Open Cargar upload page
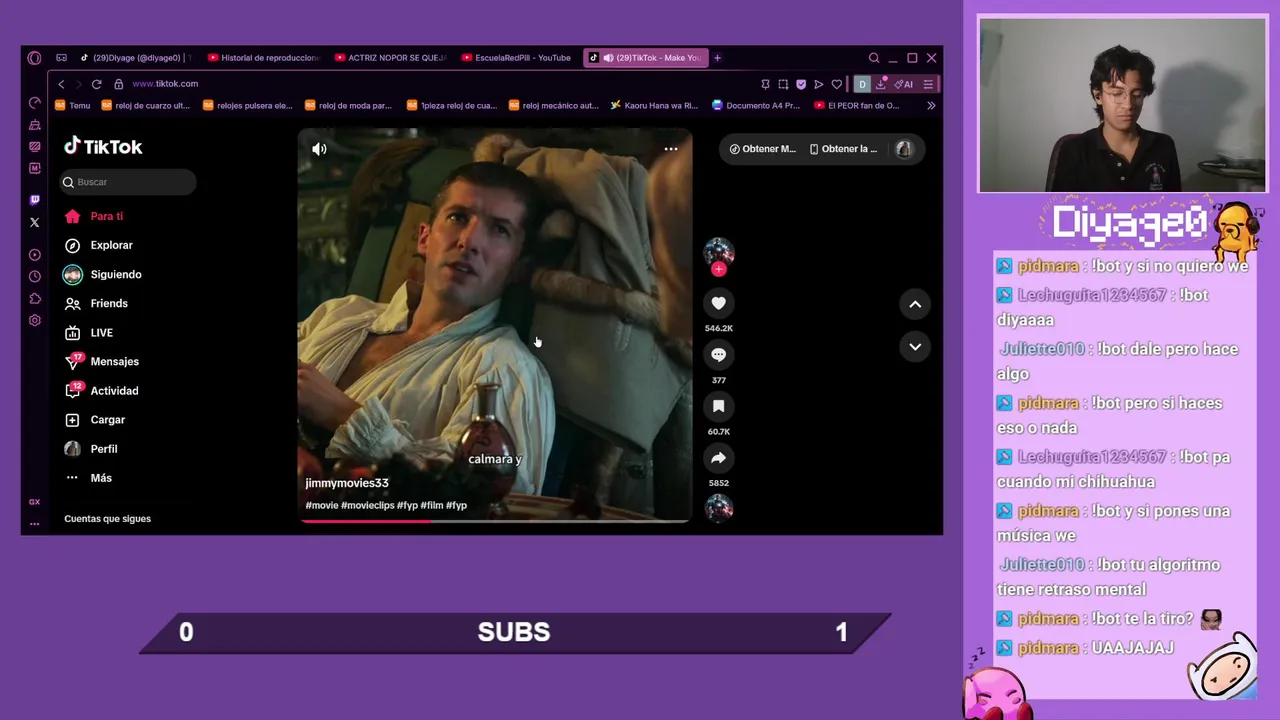Viewport: 1280px width, 720px height. 96,420
